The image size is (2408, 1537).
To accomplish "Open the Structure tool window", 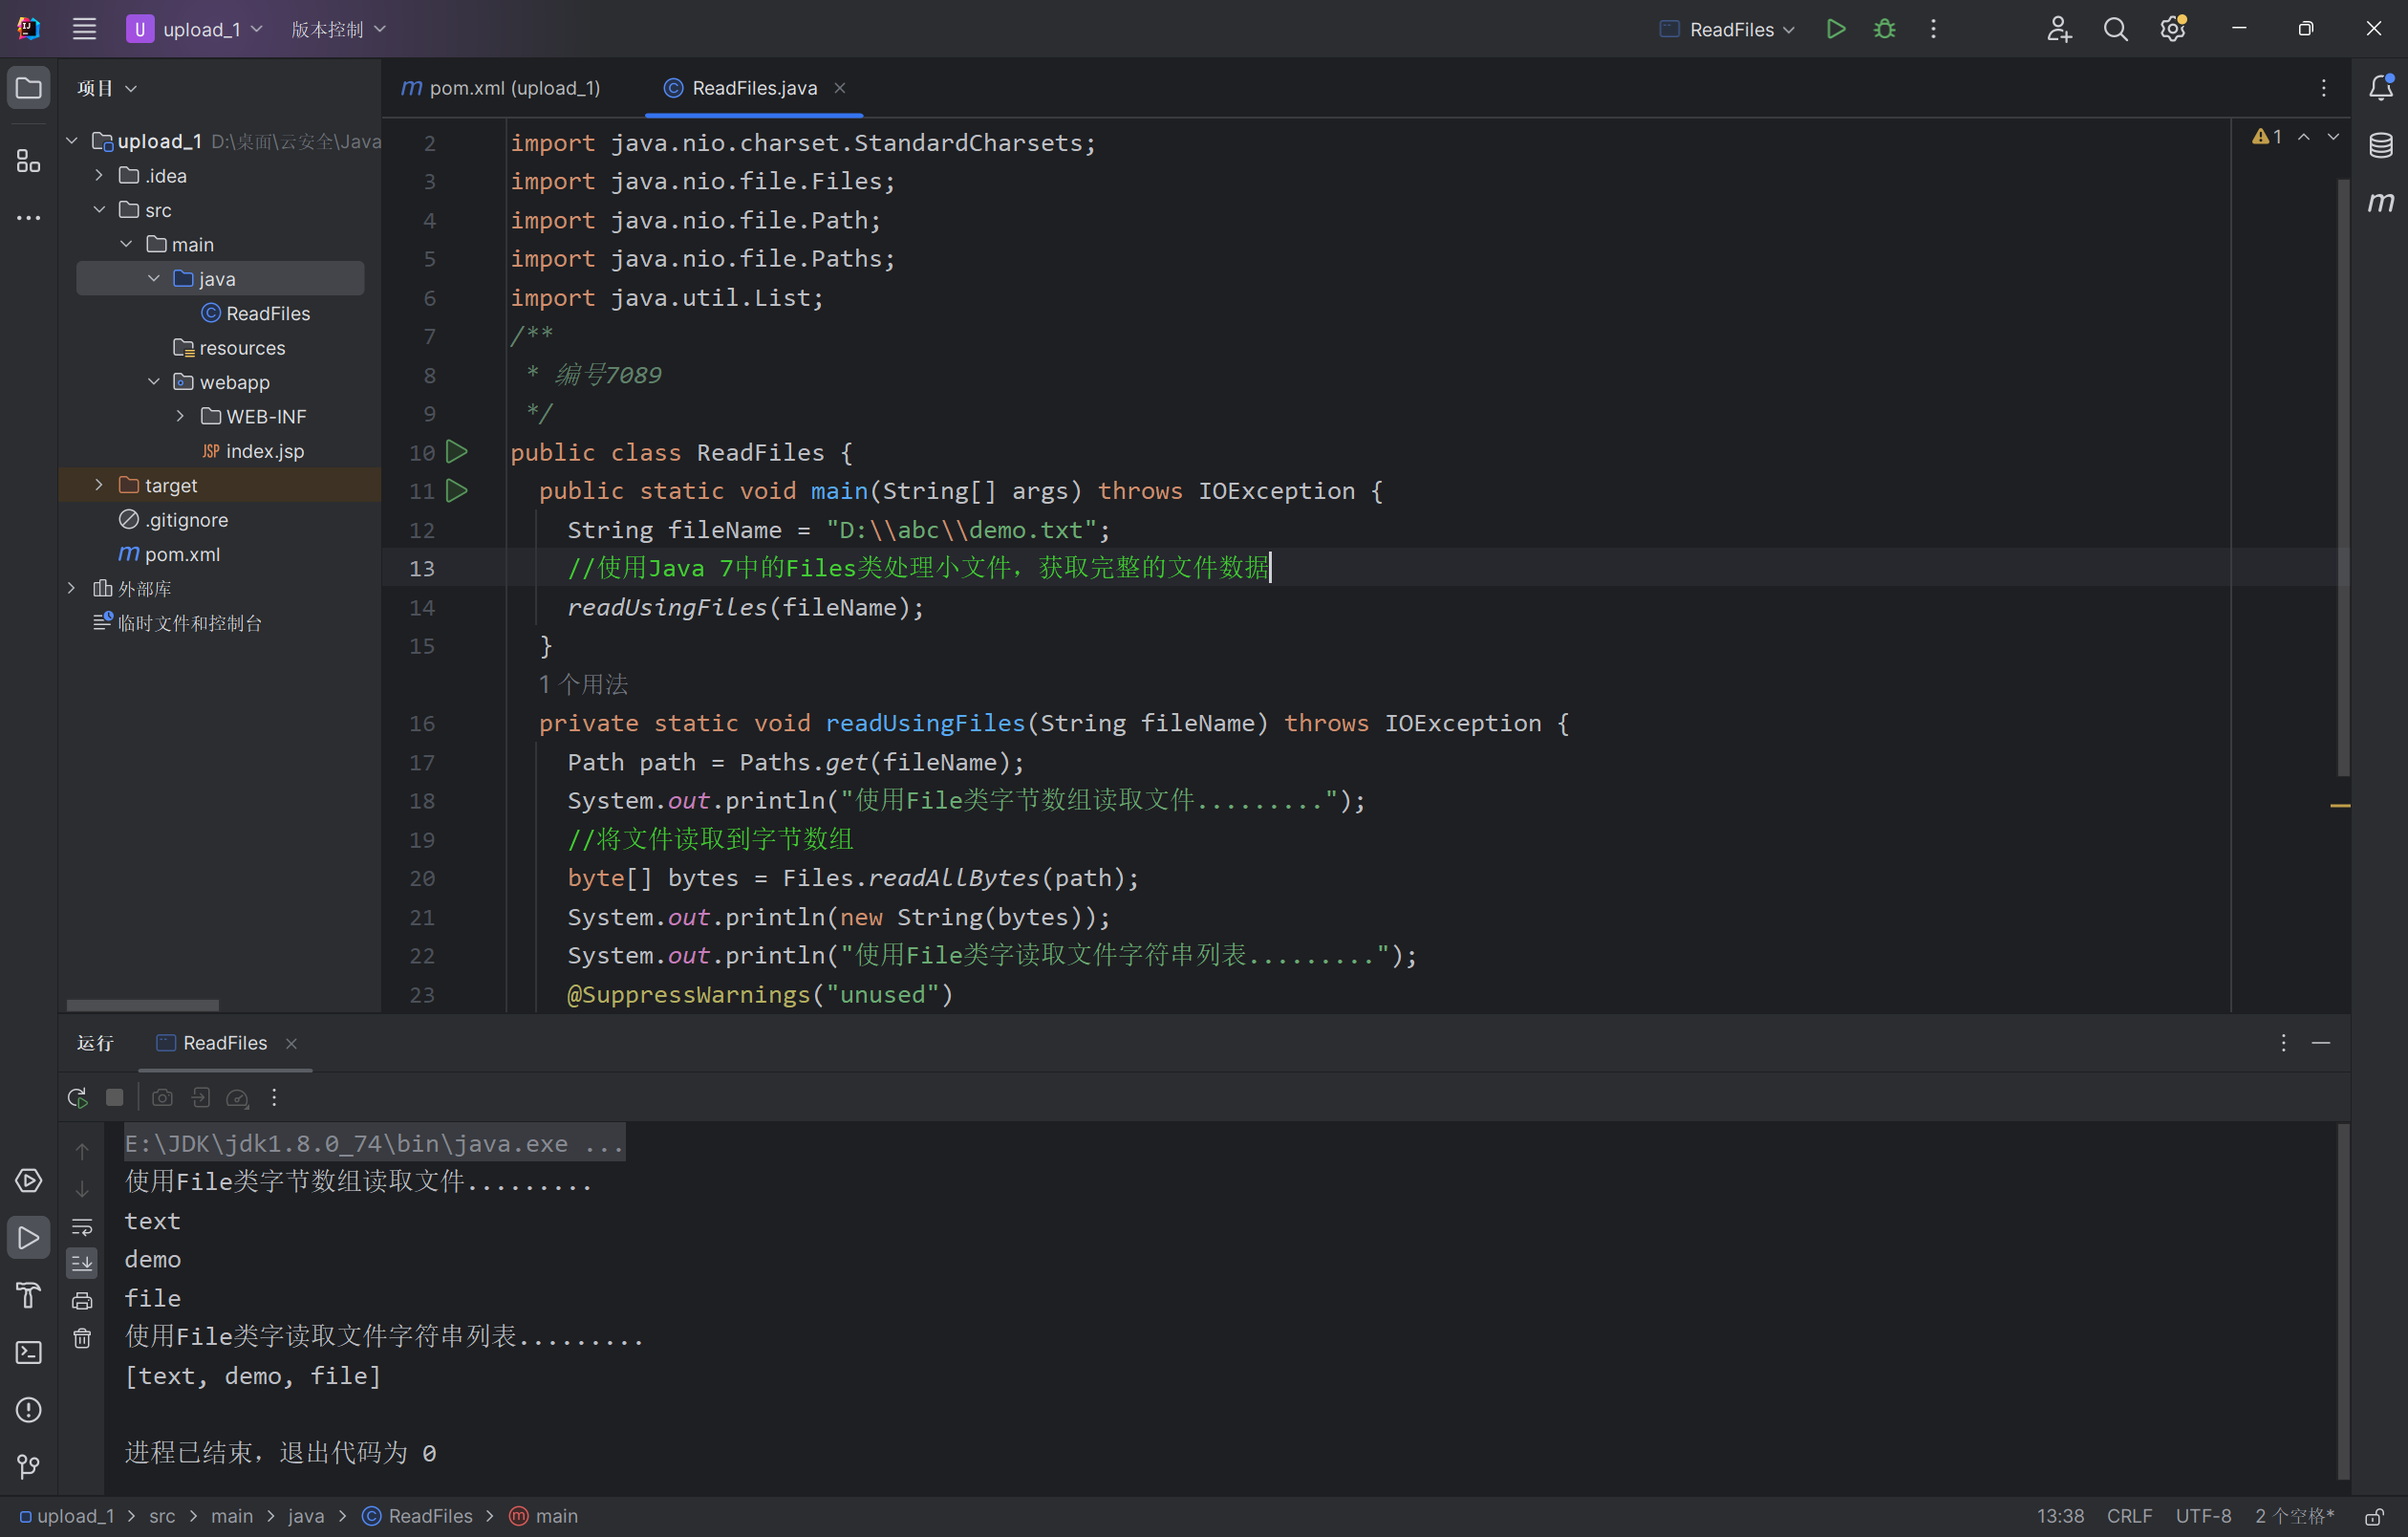I will pyautogui.click(x=28, y=161).
